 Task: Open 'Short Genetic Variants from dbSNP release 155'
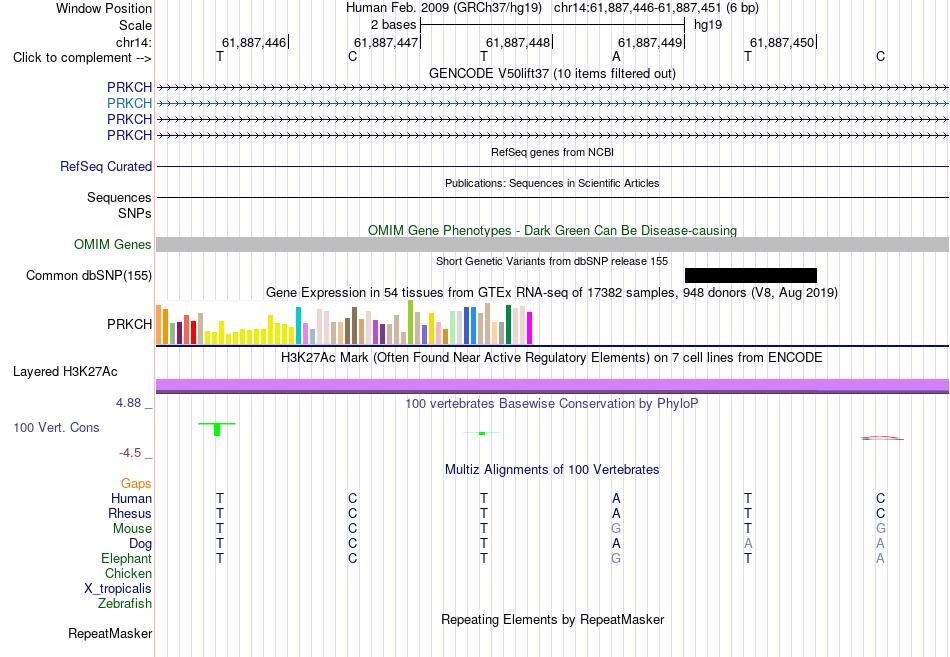pyautogui.click(x=552, y=261)
